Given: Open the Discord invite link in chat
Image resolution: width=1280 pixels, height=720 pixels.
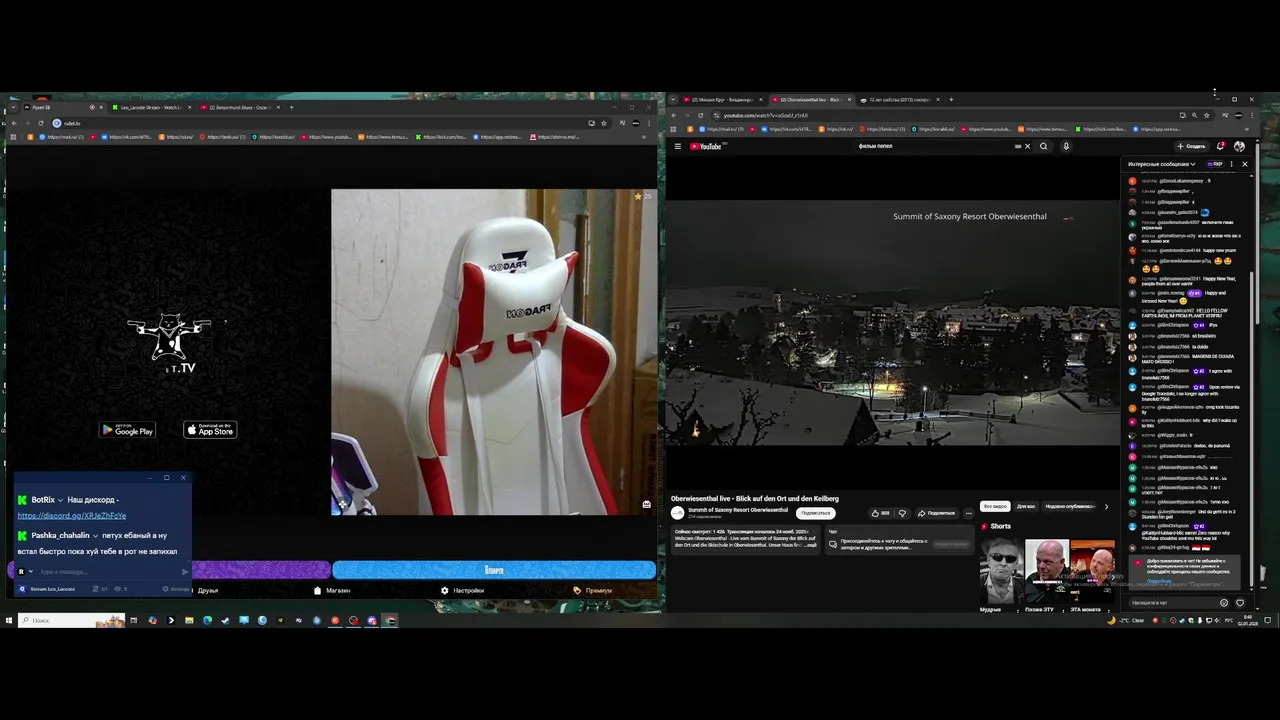Looking at the screenshot, I should pyautogui.click(x=71, y=516).
